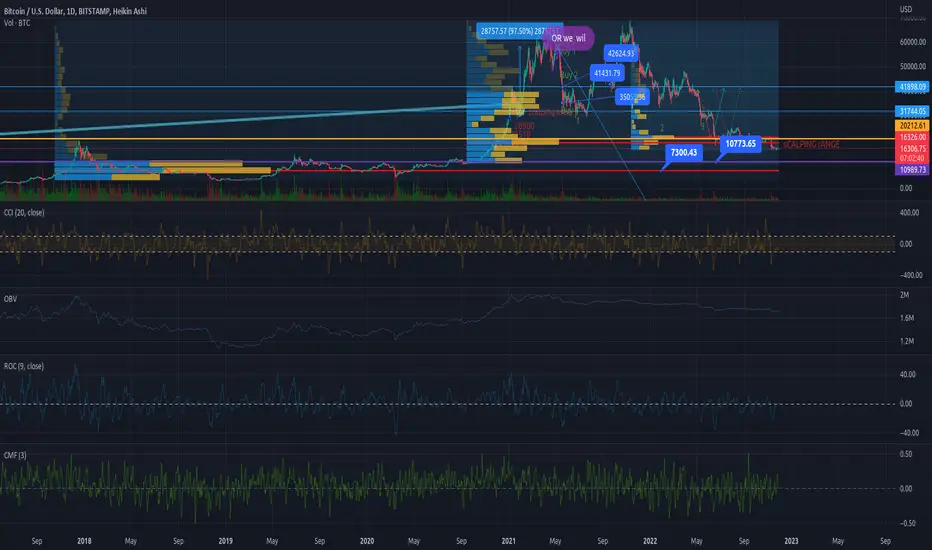This screenshot has height=550, width=932.
Task: Click the 2022 label on time axis
Action: click(650, 541)
